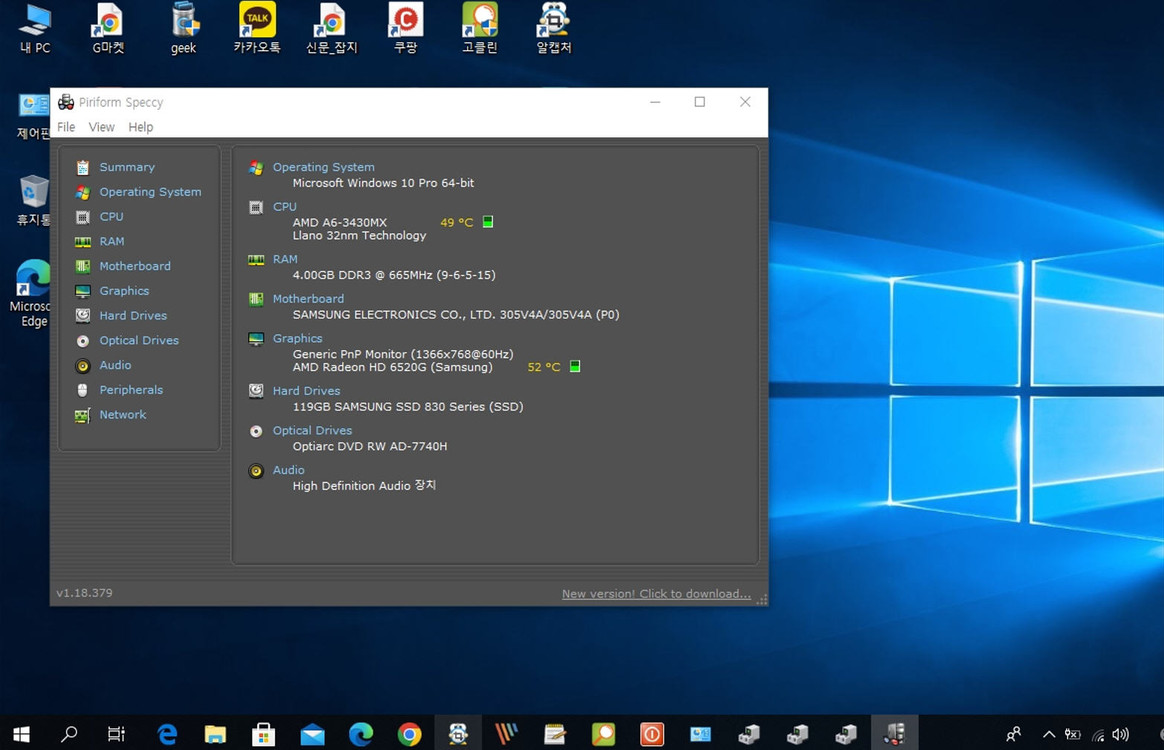
Task: Click the Hard Drives icon in sidebar
Action: [x=82, y=316]
